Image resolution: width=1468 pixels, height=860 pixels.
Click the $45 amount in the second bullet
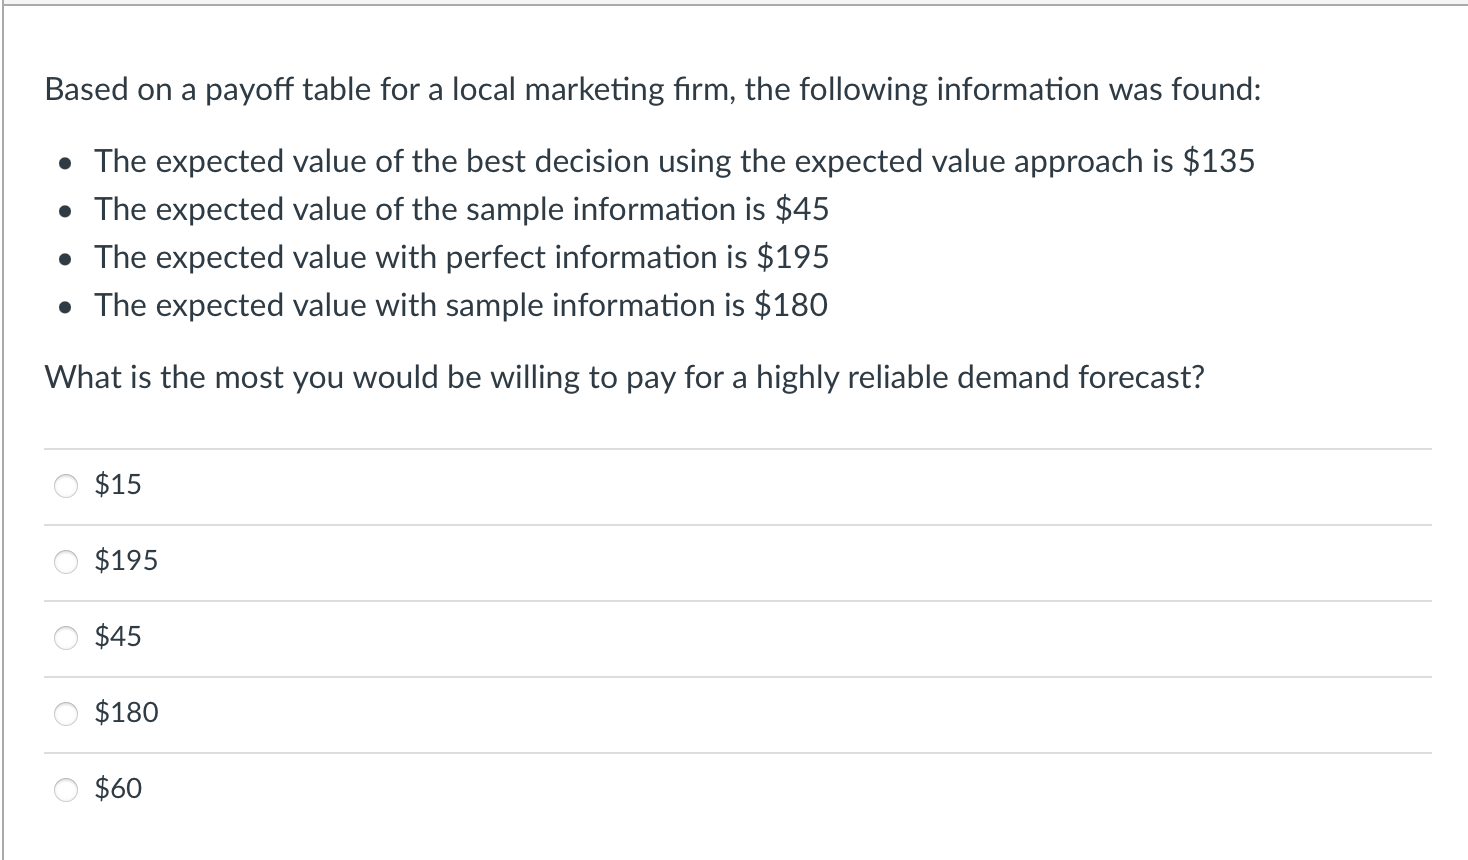802,209
